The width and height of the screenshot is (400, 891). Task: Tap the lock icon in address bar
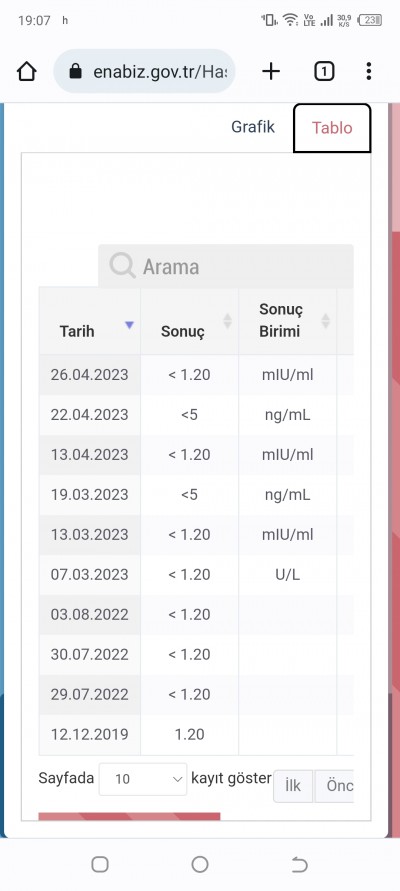pyautogui.click(x=75, y=72)
